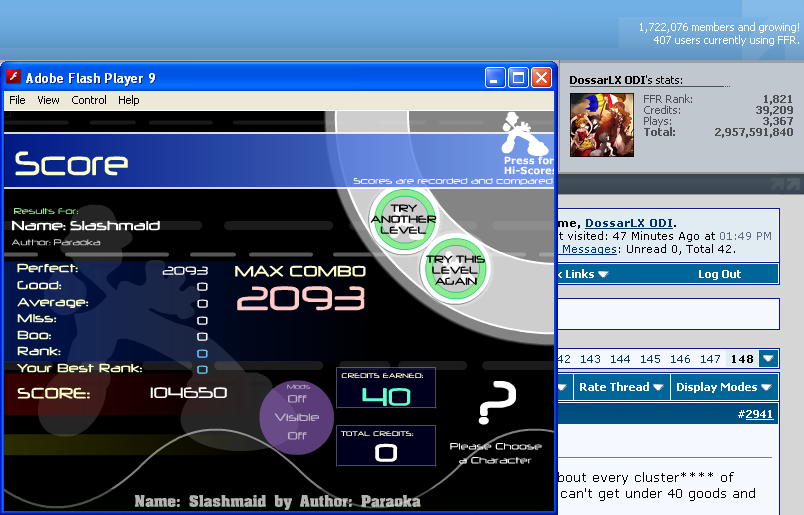
Task: Click the Try Another Level button
Action: click(x=402, y=219)
